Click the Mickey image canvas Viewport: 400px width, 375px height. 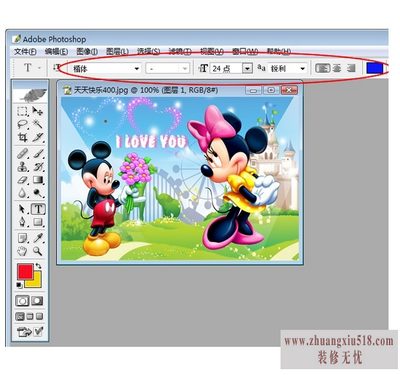180,179
